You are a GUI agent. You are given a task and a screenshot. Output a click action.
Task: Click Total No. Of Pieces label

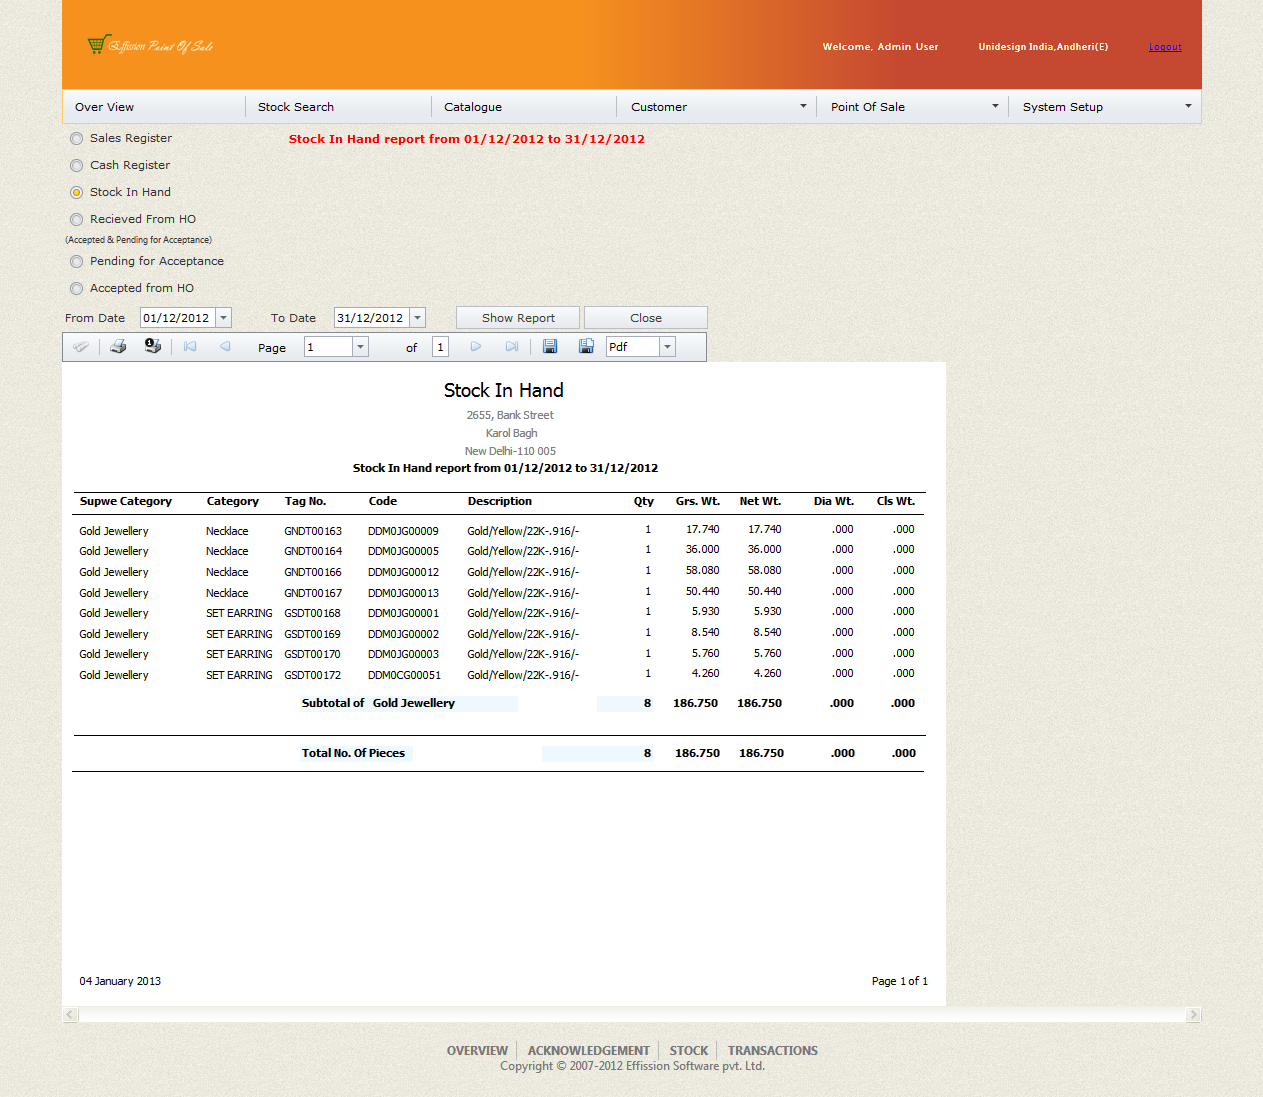353,753
